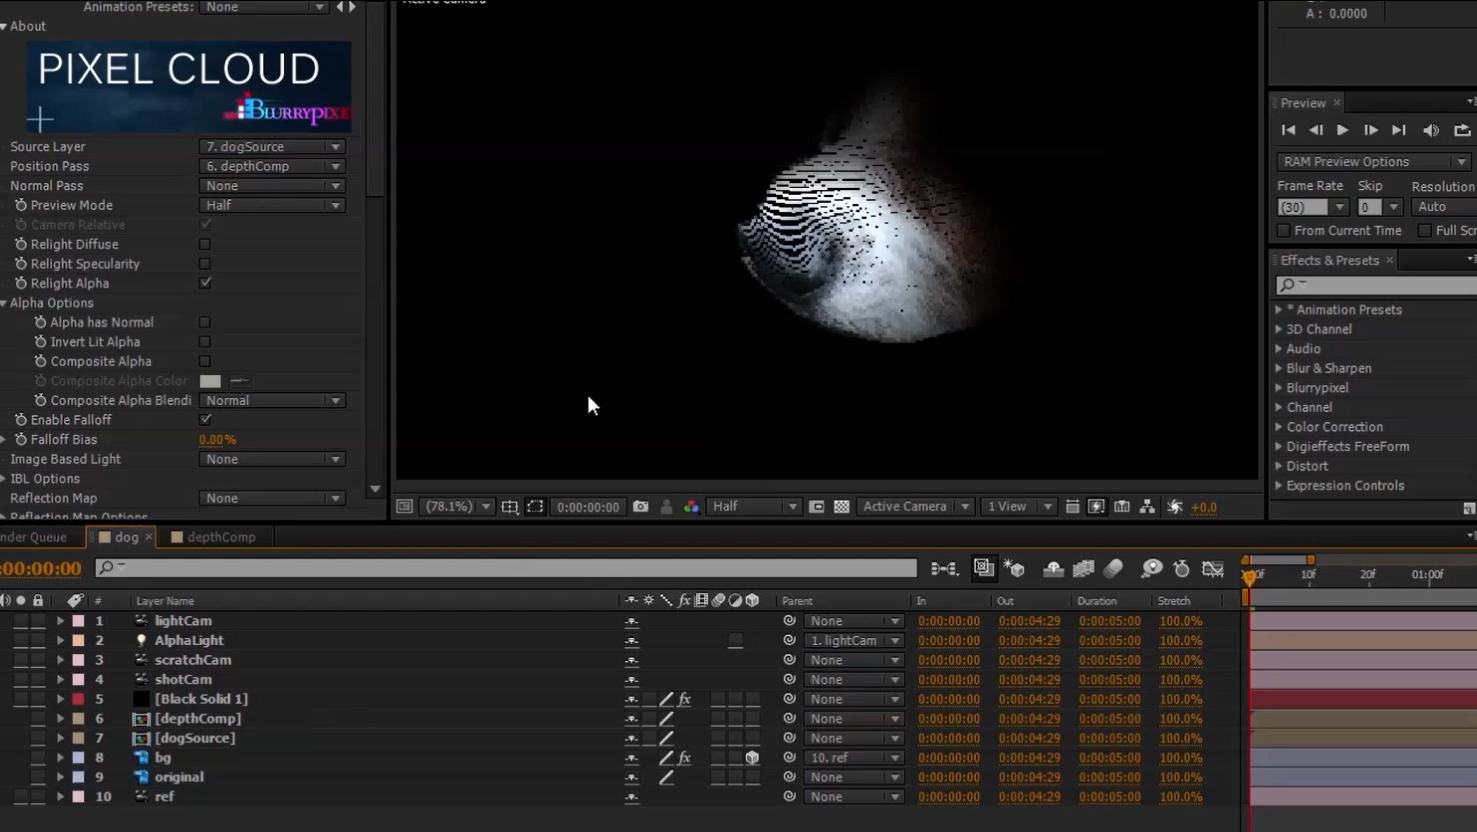Open the grid and guide options icon
Image resolution: width=1477 pixels, height=832 pixels.
point(509,507)
